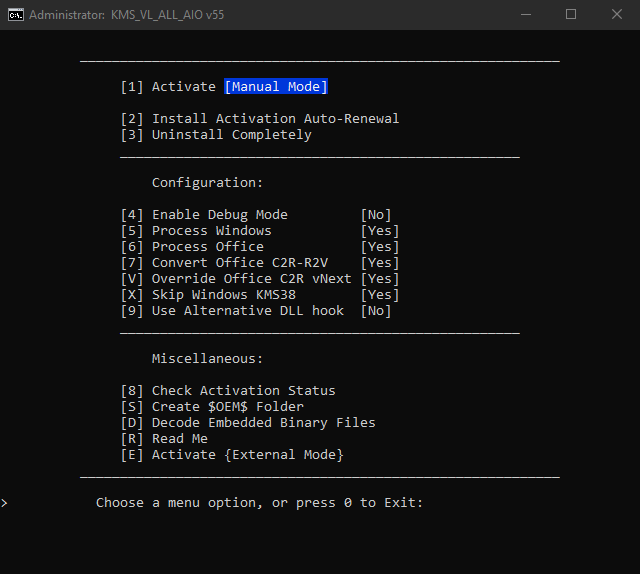Select Check Activation Status entry
640x574 pixels.
[x=228, y=391]
